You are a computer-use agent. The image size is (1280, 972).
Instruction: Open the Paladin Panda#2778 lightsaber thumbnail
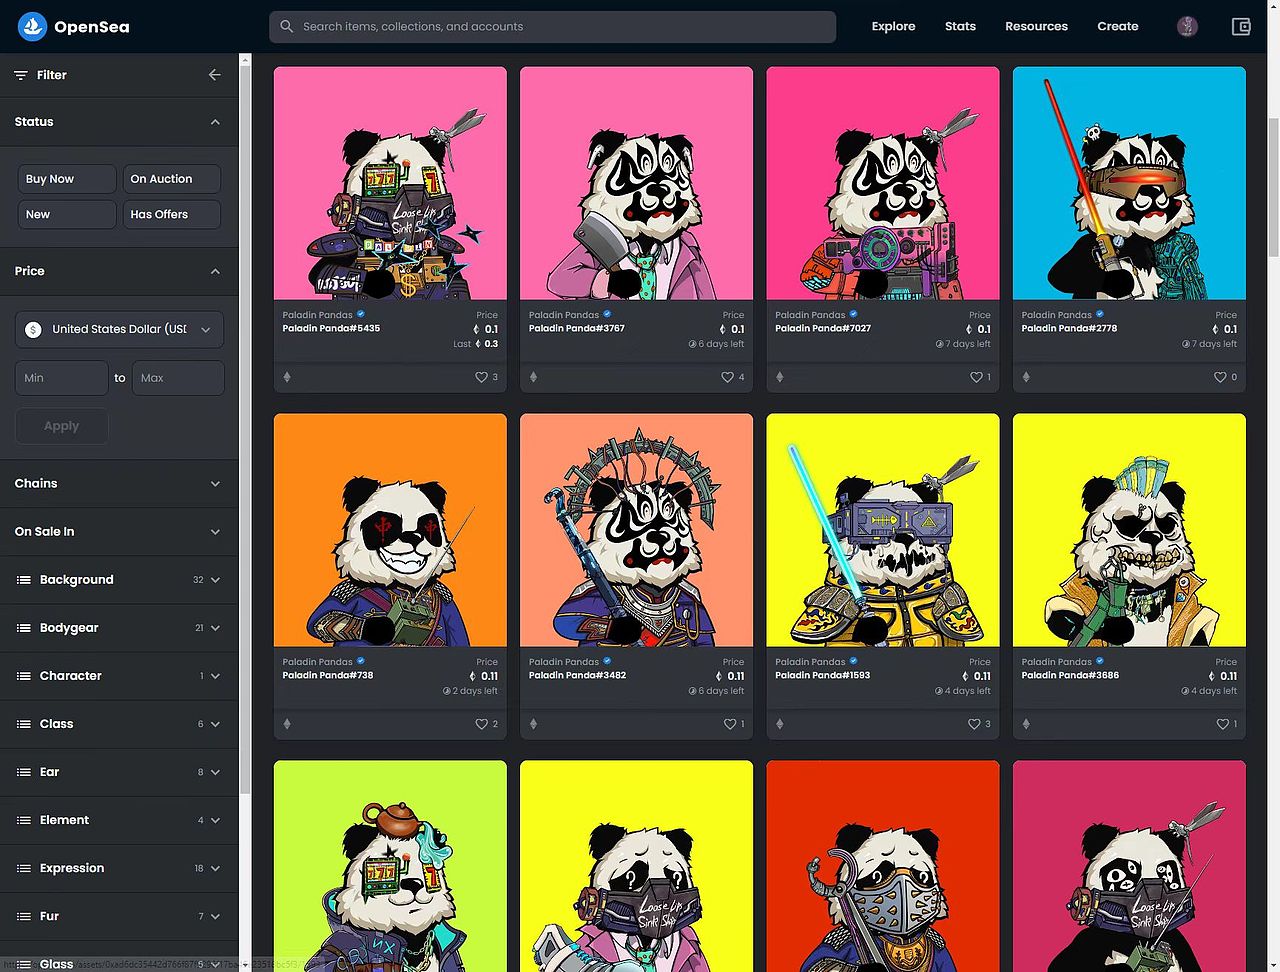tap(1129, 183)
